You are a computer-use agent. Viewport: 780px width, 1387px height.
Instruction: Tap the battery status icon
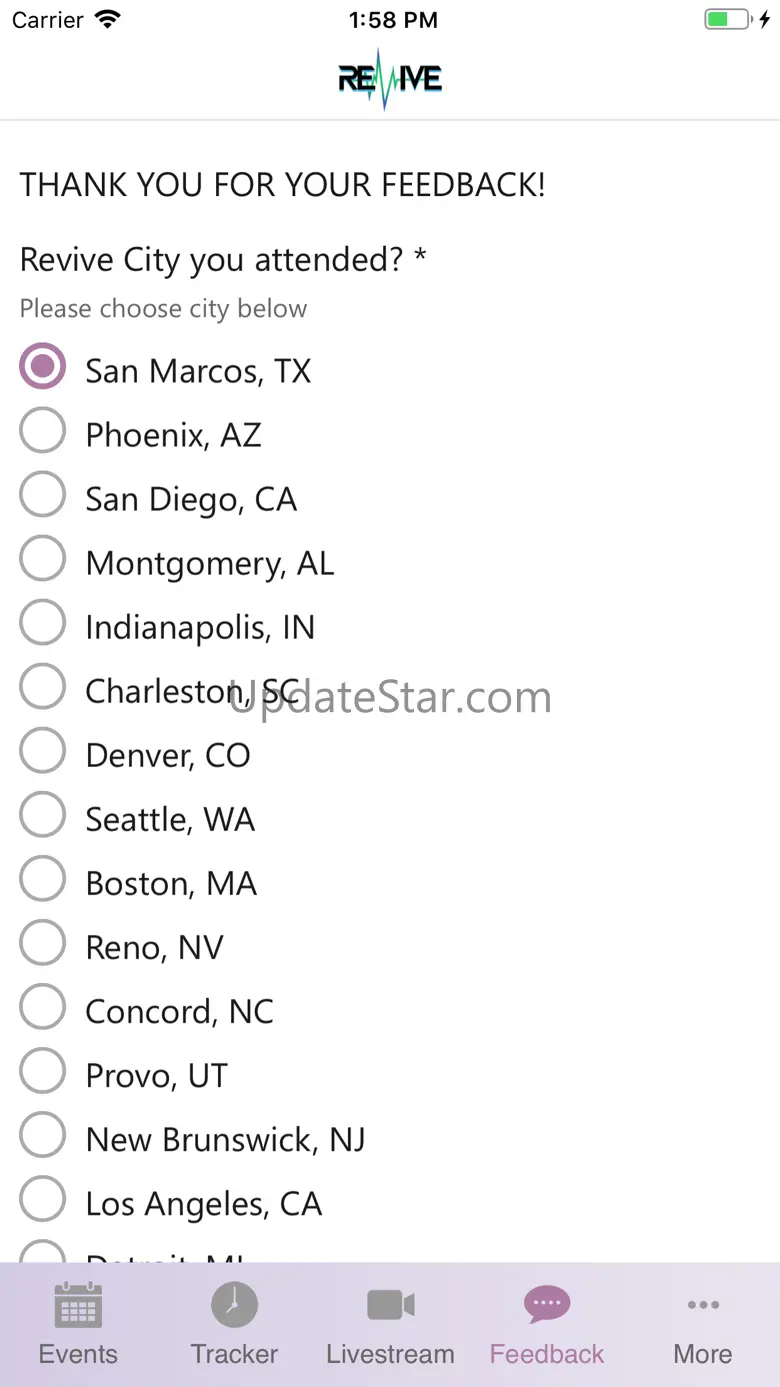point(727,20)
